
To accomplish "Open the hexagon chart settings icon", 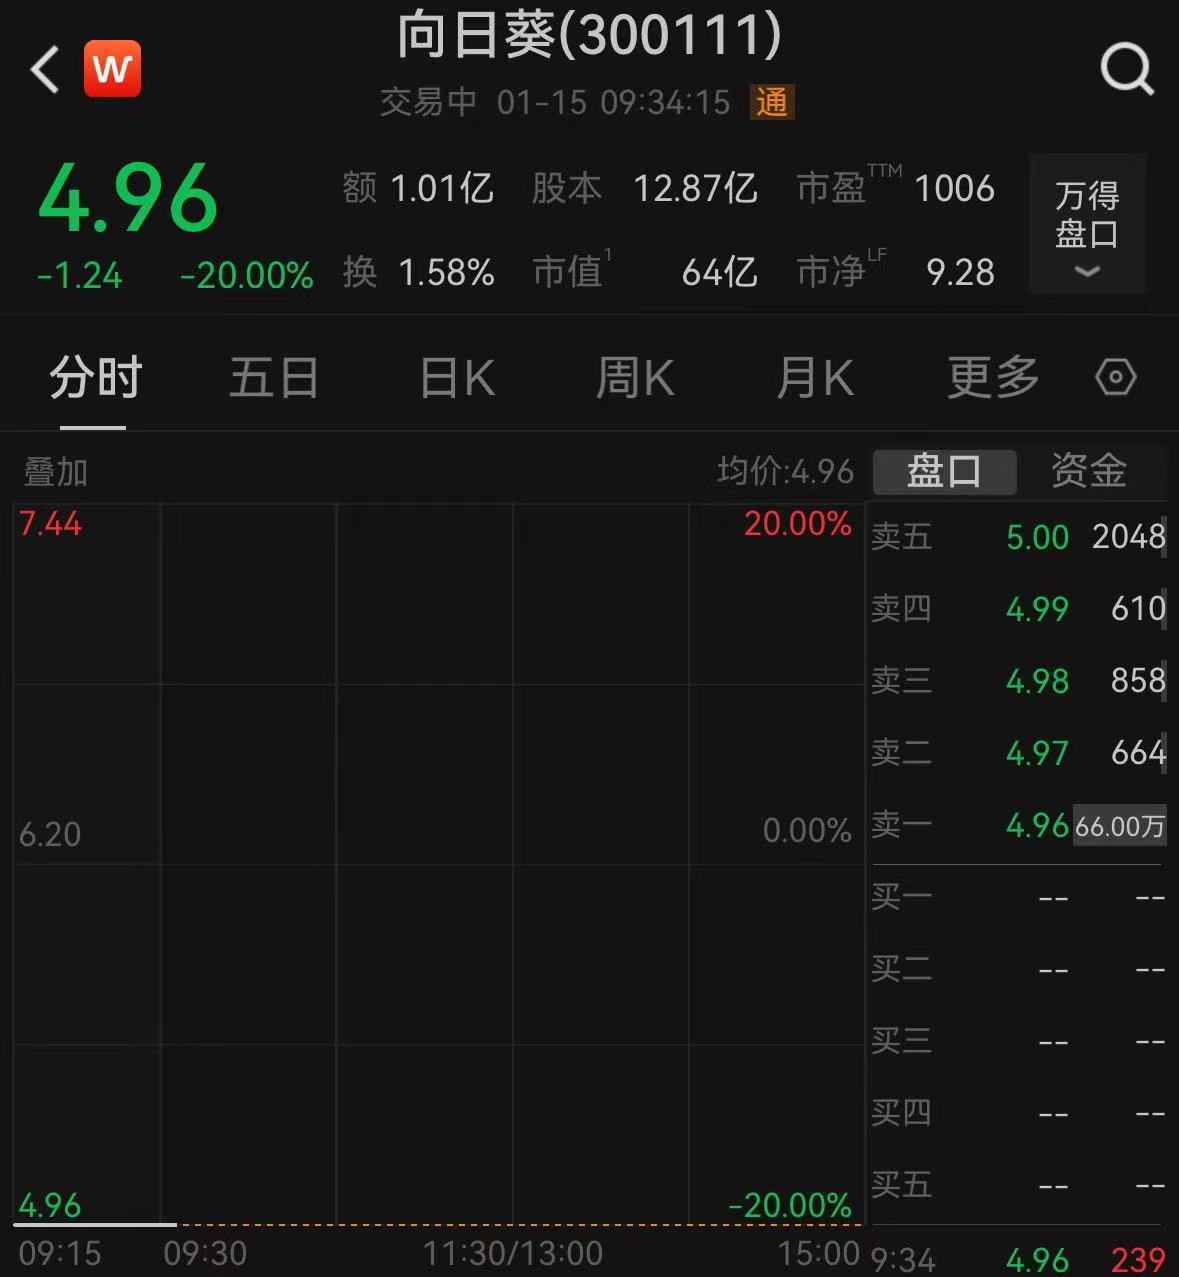I will [1116, 378].
